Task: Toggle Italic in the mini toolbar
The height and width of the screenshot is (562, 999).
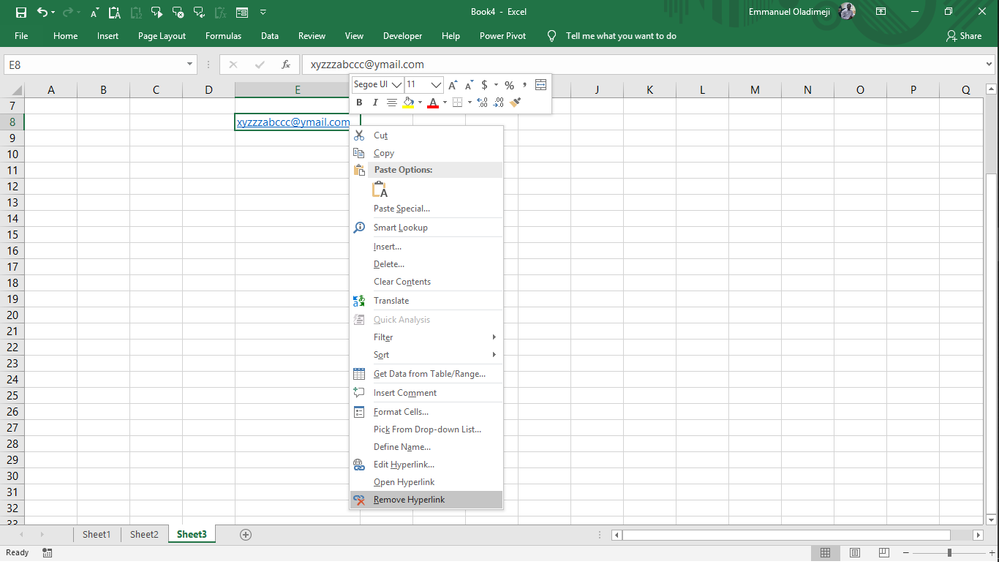Action: tap(375, 102)
